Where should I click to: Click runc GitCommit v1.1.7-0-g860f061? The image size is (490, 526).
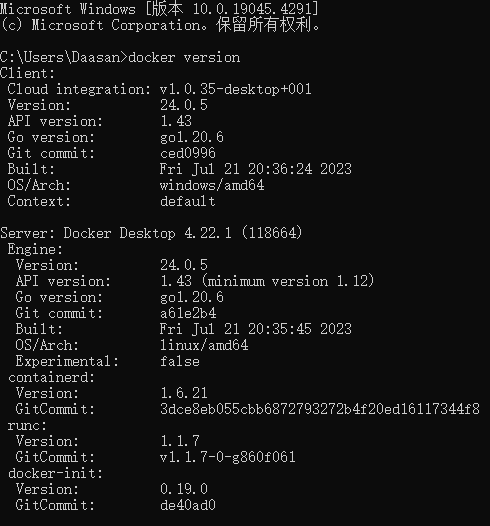coord(228,457)
